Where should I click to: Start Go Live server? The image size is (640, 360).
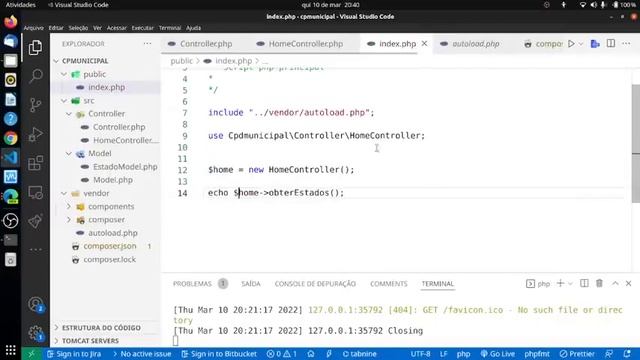coord(498,354)
